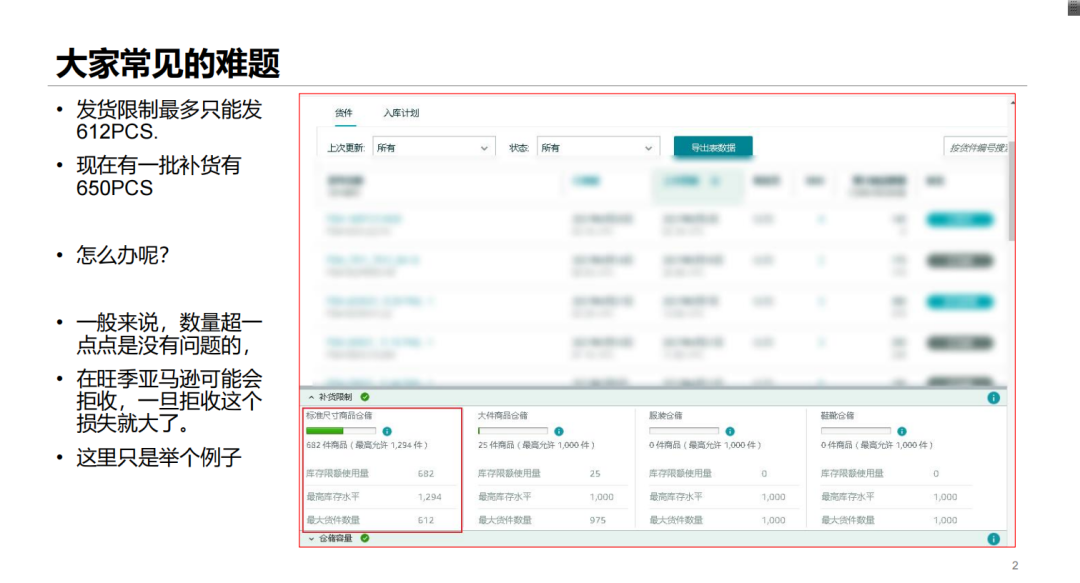This screenshot has height=583, width=1080.
Task: Click the info icon beside the 大件商品仓储 progress bar
Action: 559,431
